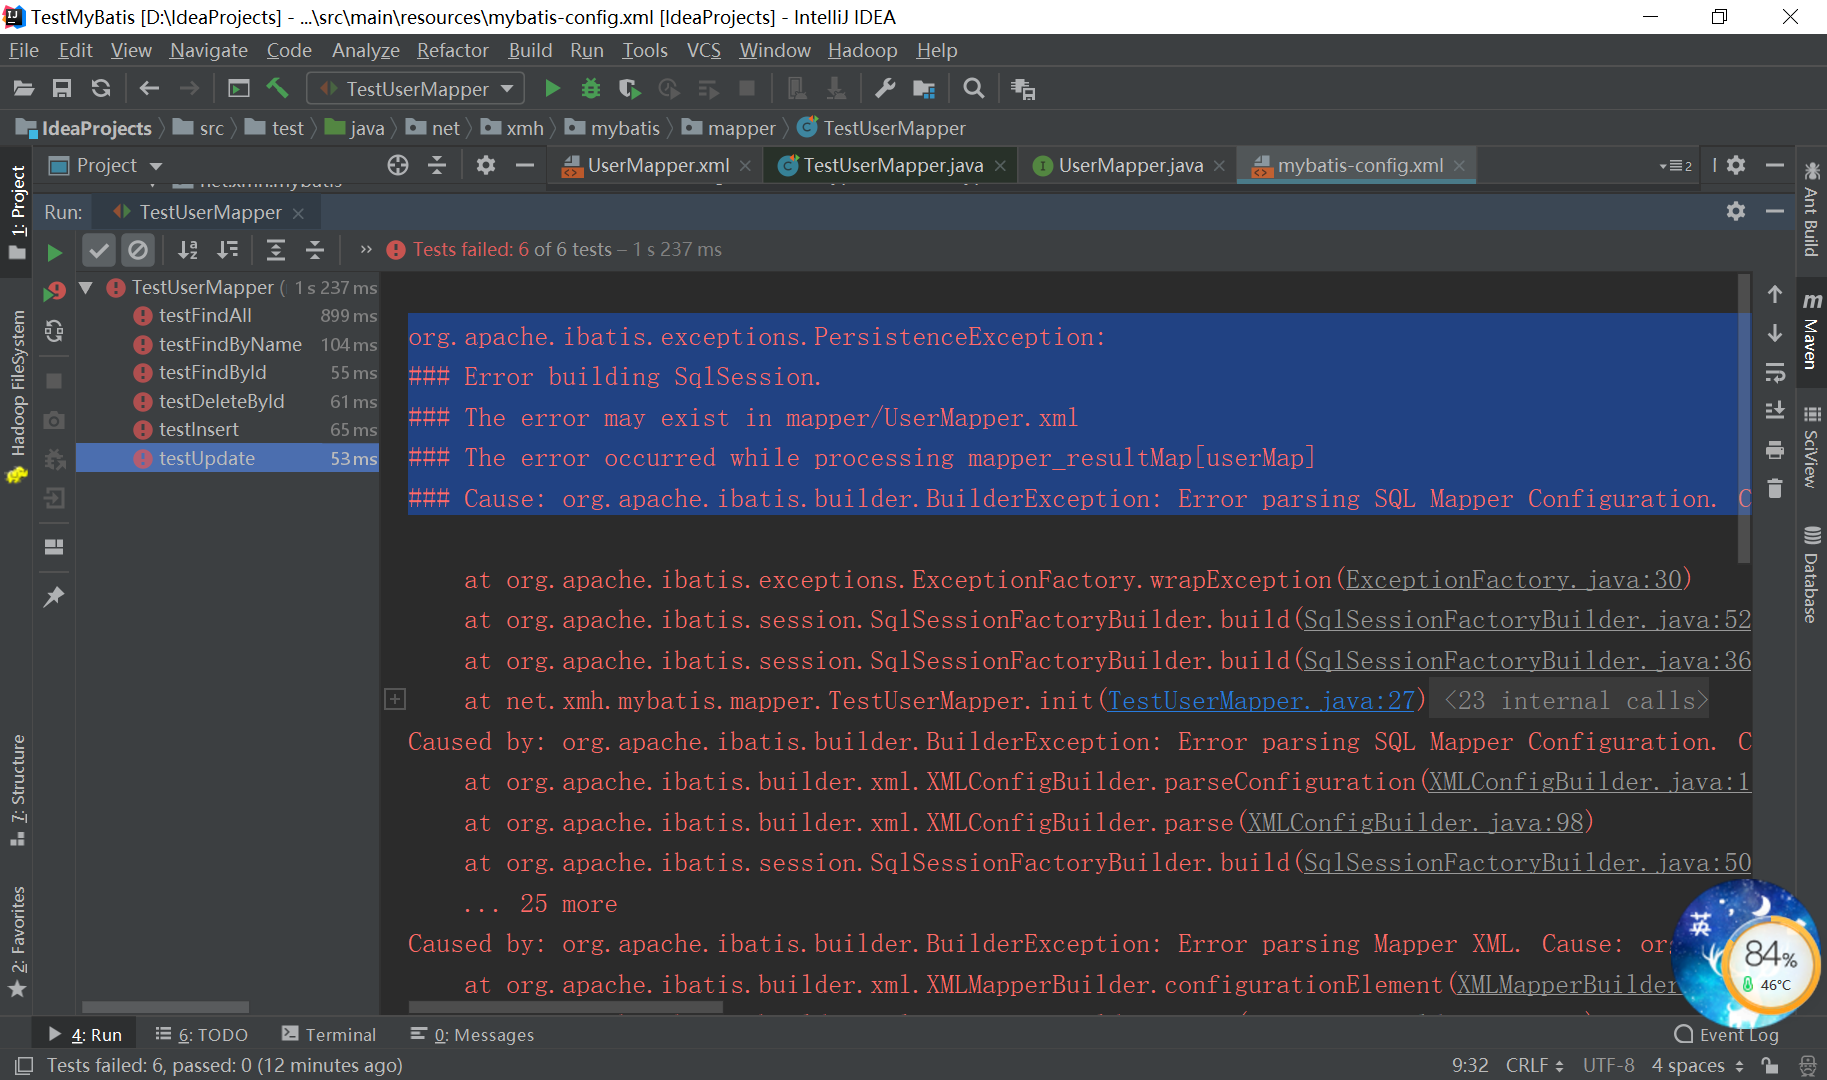
Task: Open the Refactor menu
Action: tap(453, 50)
